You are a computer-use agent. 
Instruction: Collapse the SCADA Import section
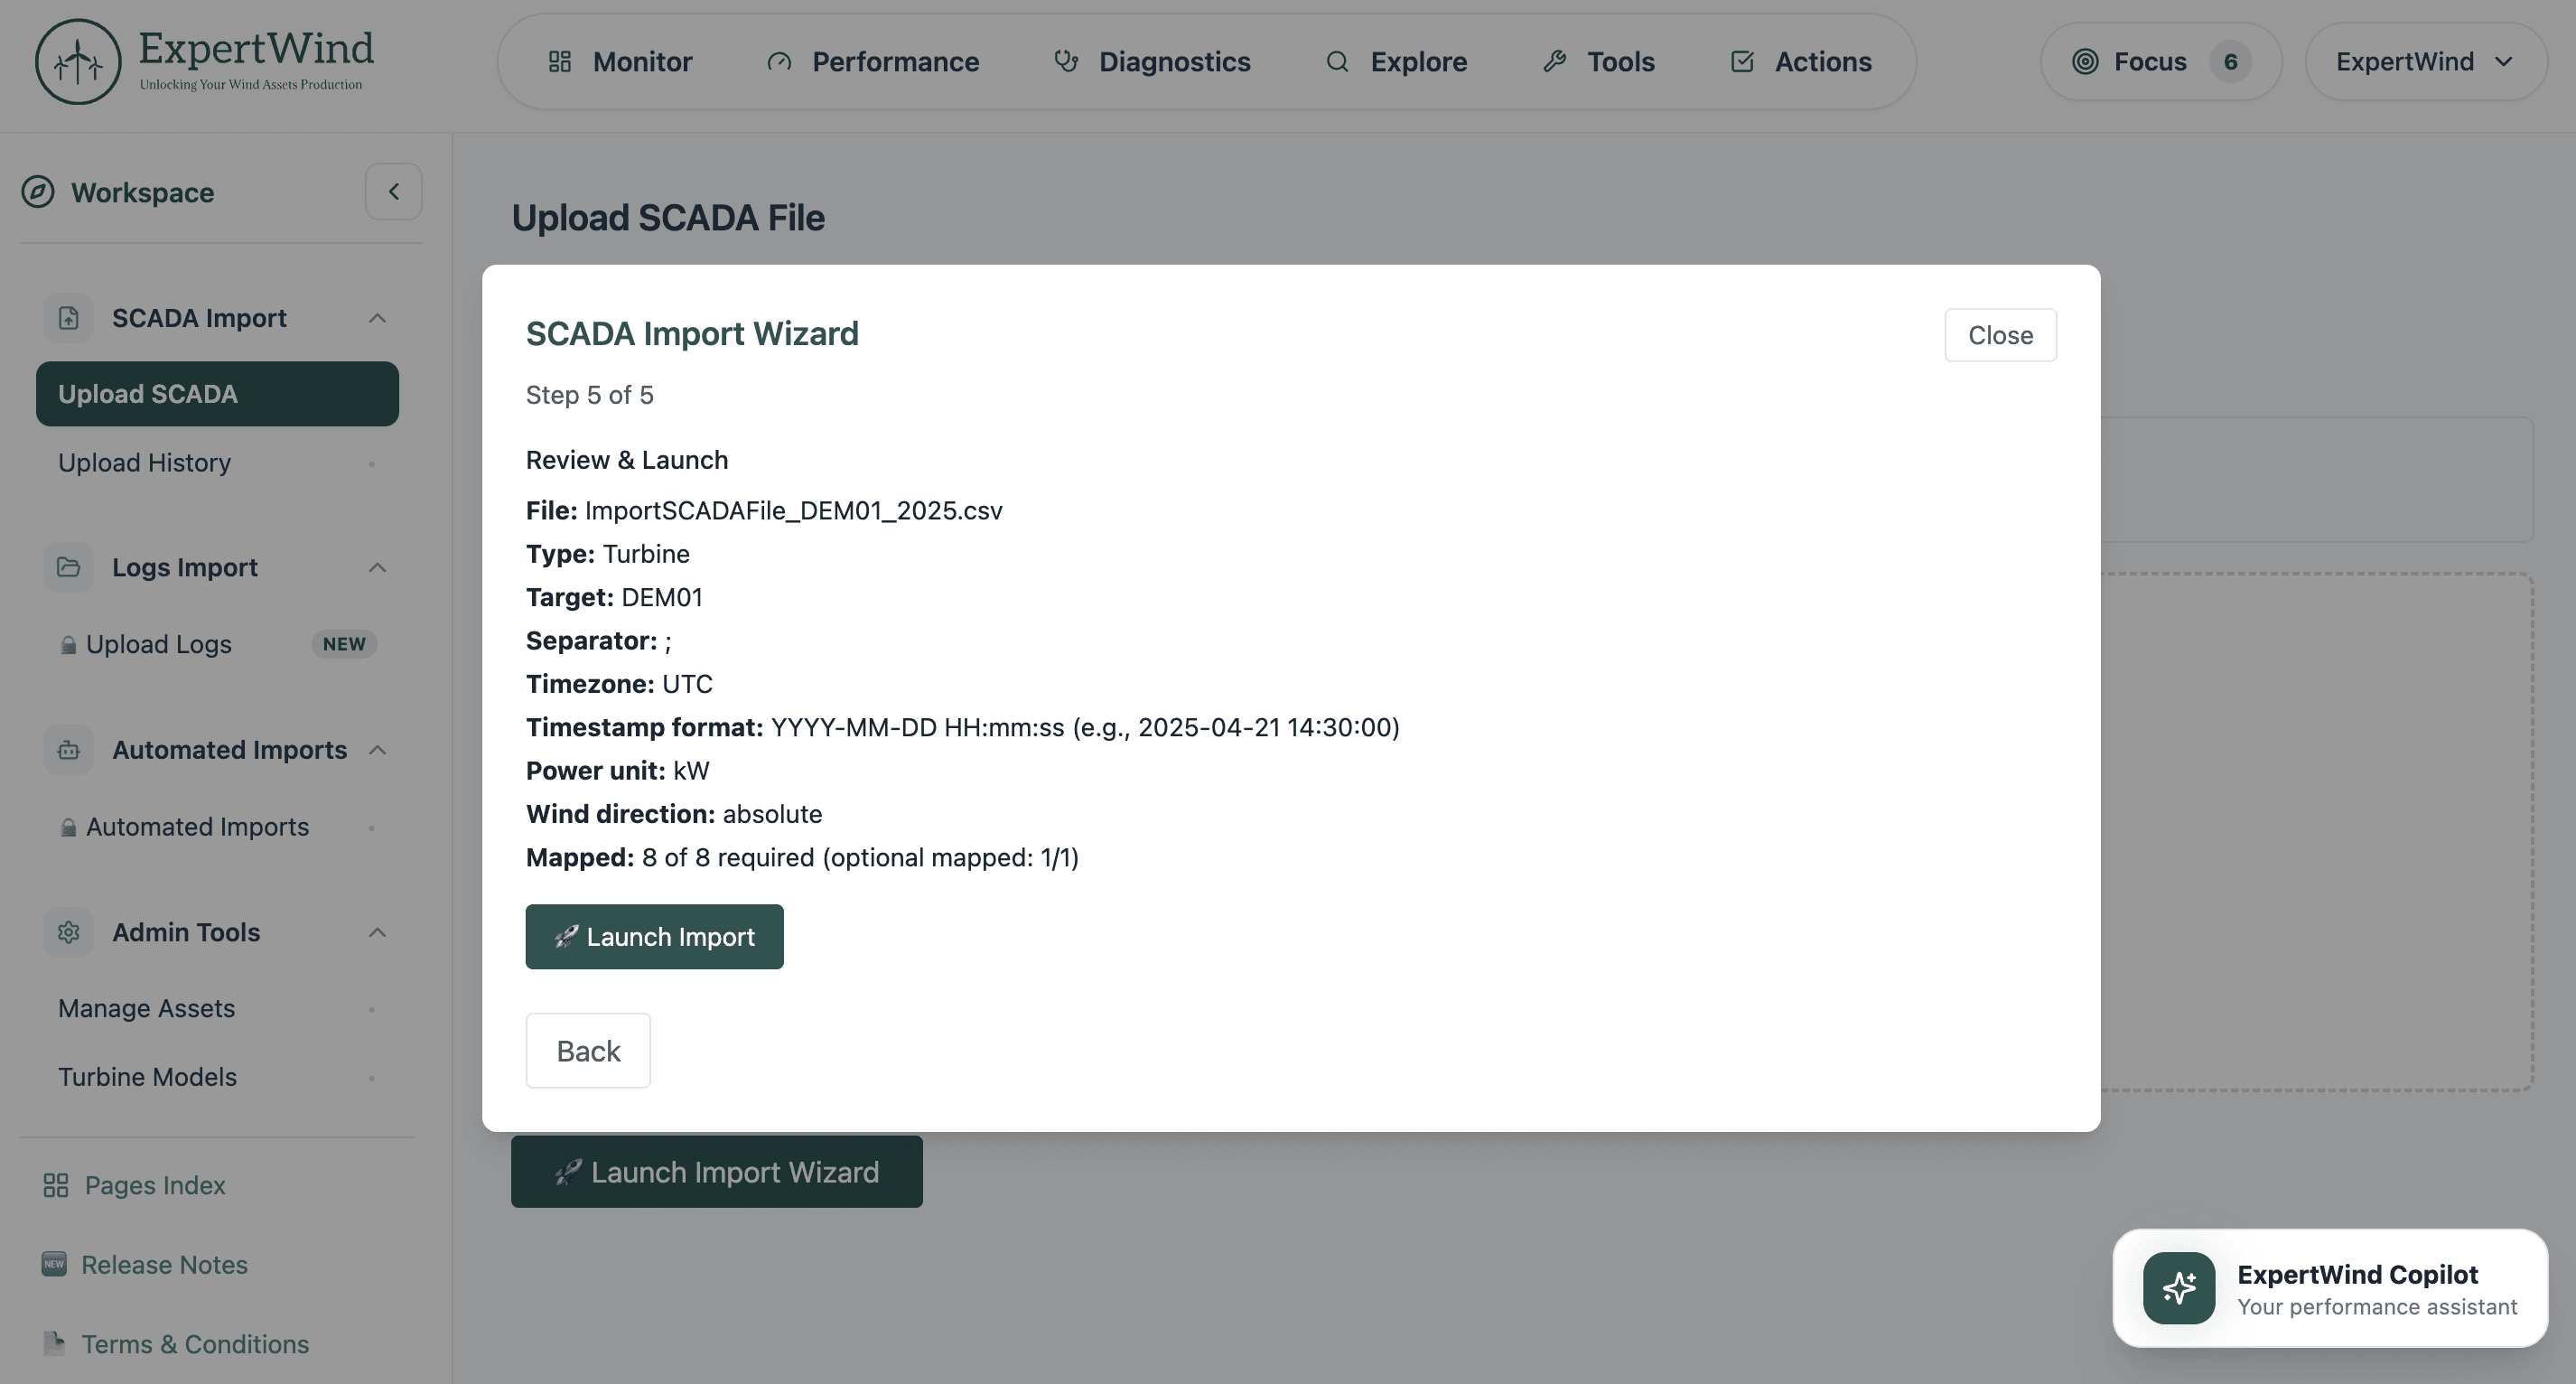[377, 317]
